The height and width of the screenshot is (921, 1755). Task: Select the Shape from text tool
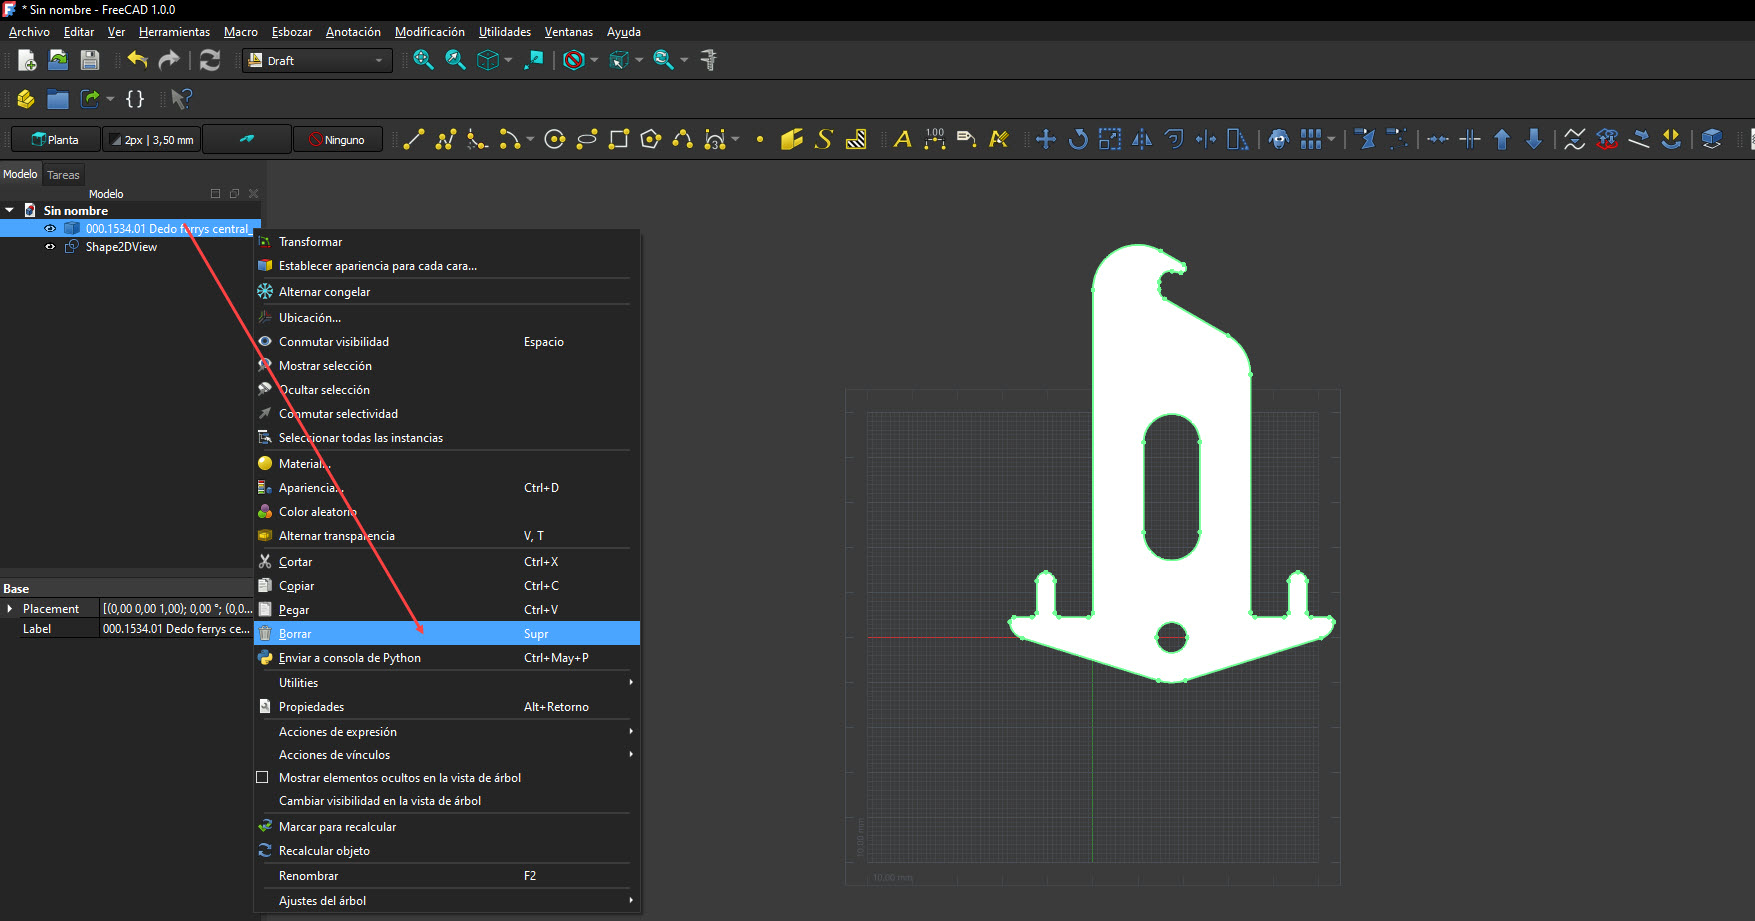tap(824, 139)
